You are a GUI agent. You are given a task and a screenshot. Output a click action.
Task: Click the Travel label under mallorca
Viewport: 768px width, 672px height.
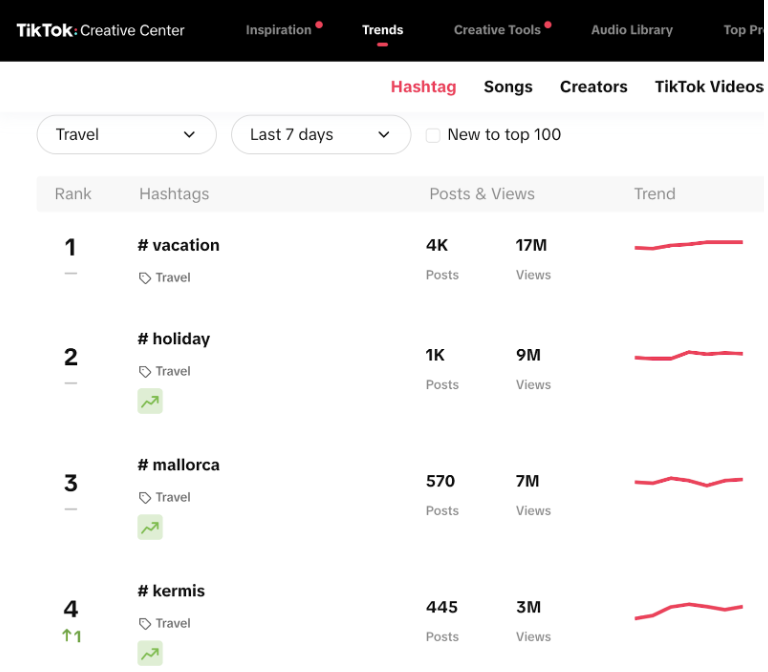(x=173, y=497)
